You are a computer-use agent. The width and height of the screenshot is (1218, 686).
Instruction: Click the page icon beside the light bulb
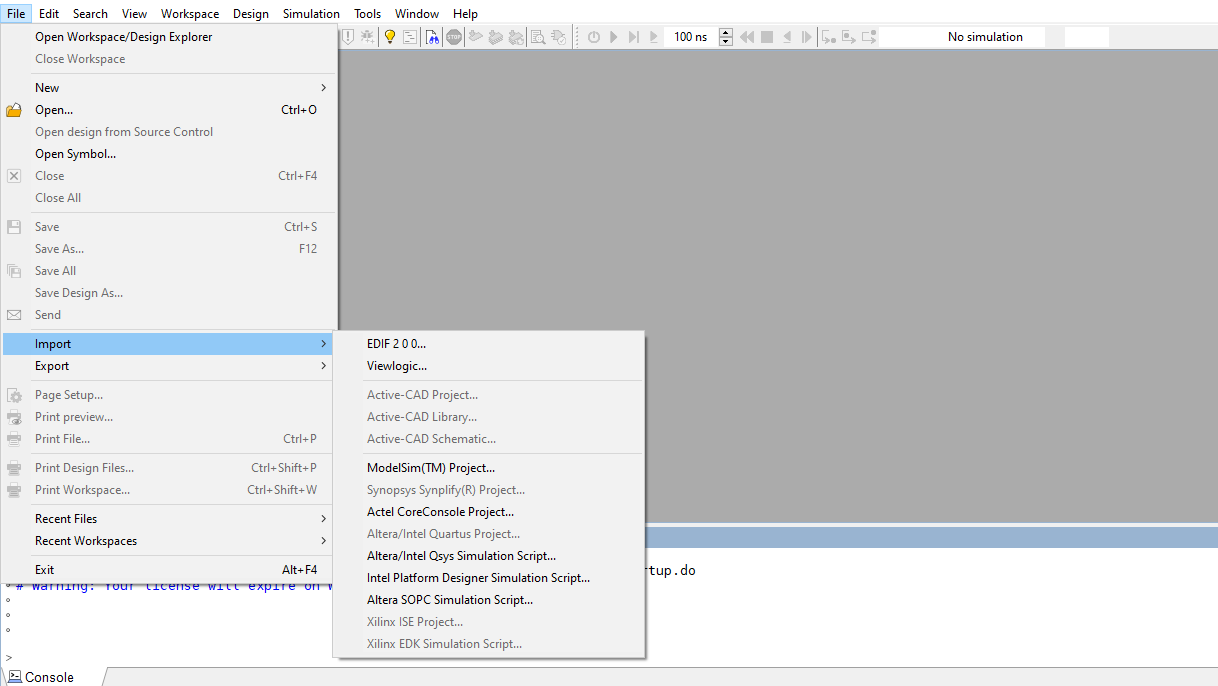(x=410, y=37)
